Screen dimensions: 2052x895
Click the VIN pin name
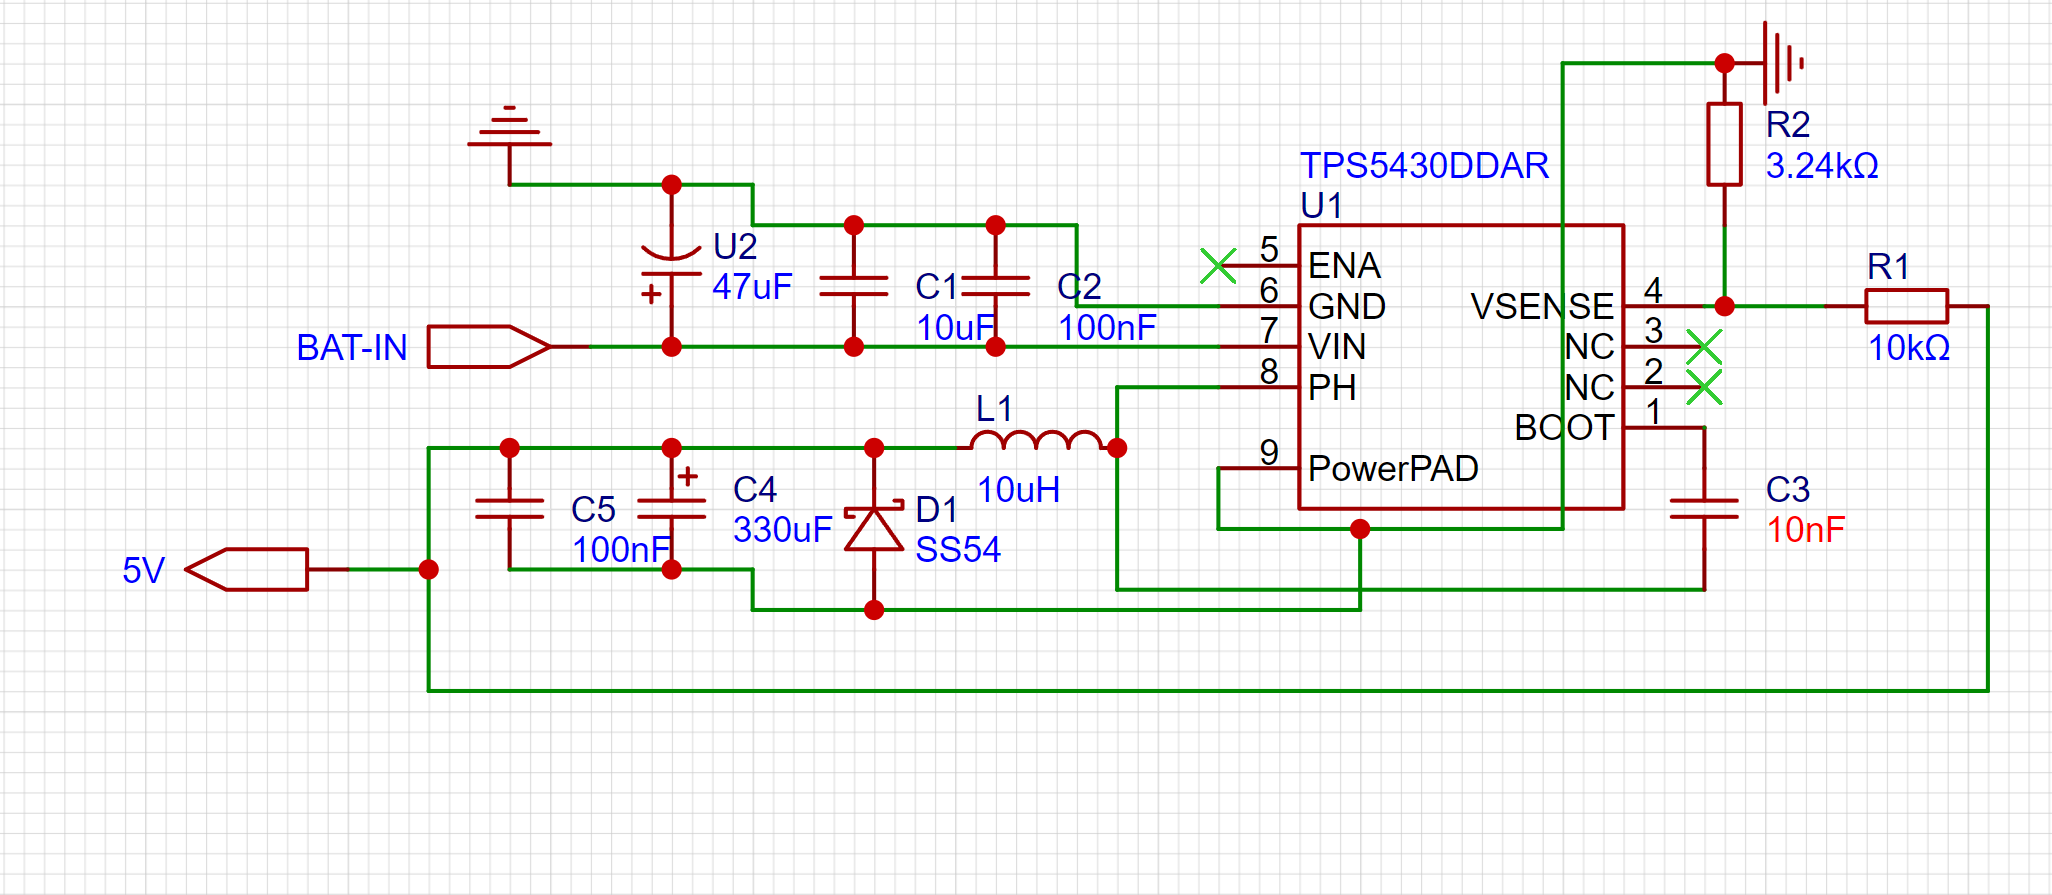point(1336,347)
